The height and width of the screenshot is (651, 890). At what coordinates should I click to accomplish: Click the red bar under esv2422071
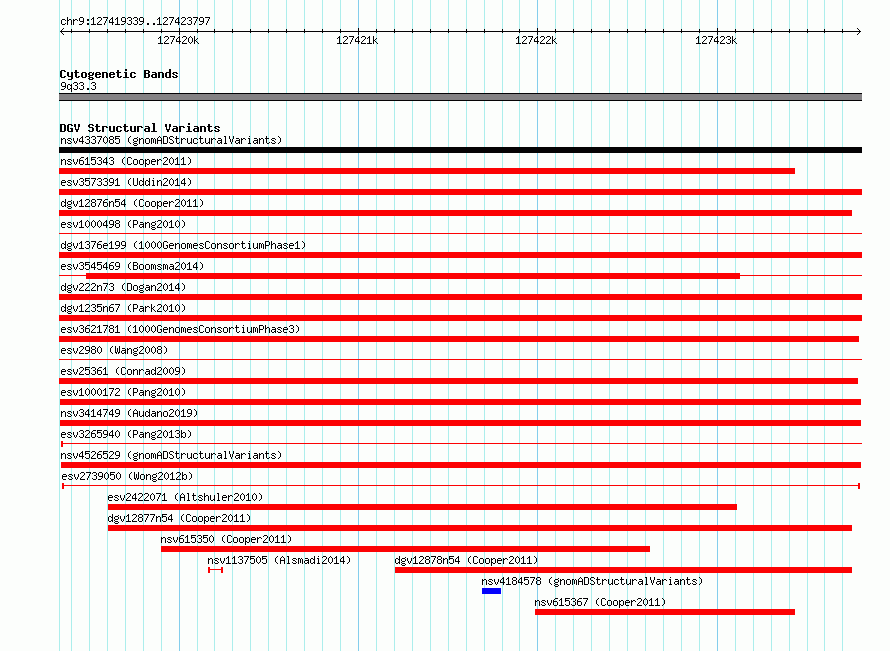pyautogui.click(x=422, y=507)
